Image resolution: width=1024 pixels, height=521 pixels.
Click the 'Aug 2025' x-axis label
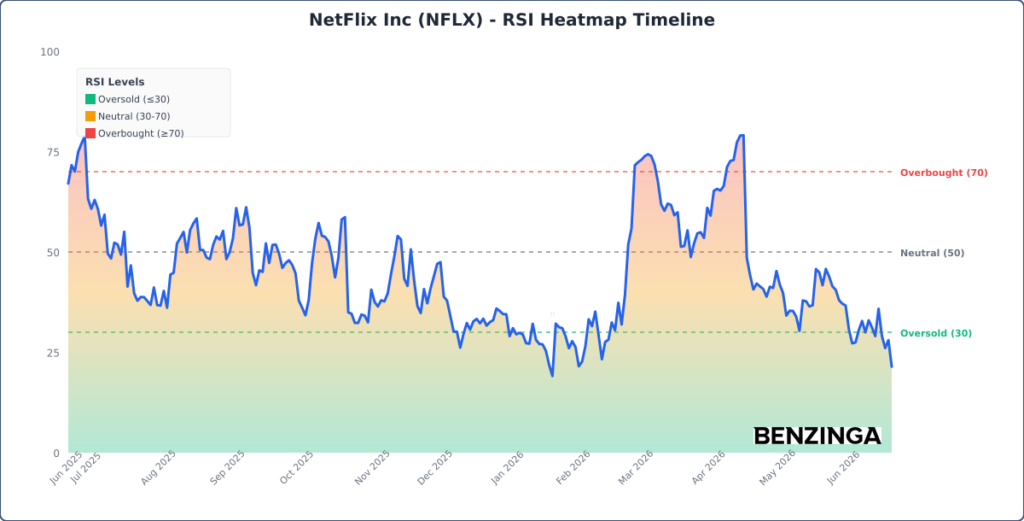click(x=159, y=467)
